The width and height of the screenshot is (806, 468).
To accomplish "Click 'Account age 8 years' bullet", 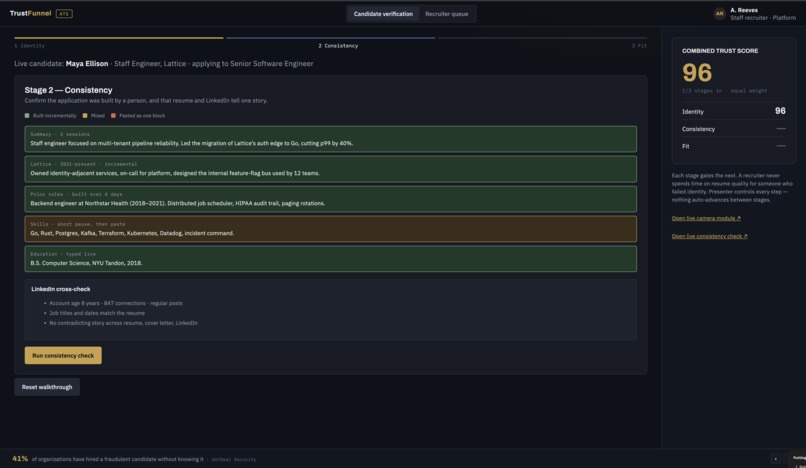I will (x=116, y=303).
